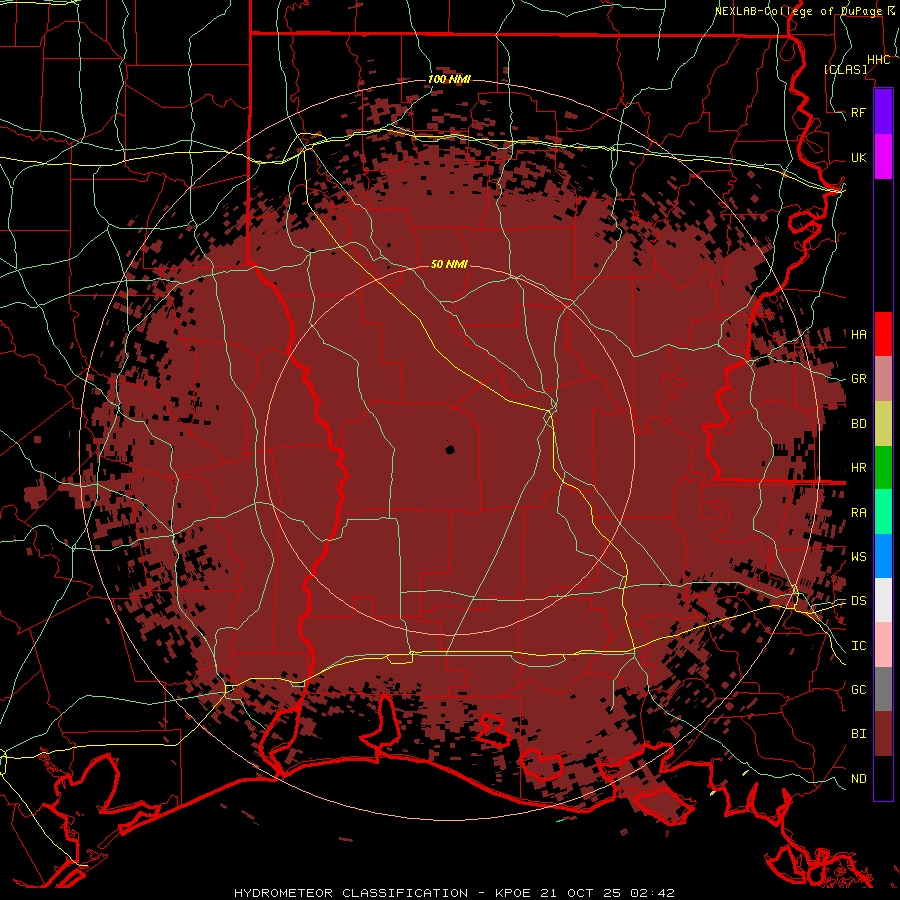Click the GR legend text label
The width and height of the screenshot is (900, 900).
click(x=859, y=379)
